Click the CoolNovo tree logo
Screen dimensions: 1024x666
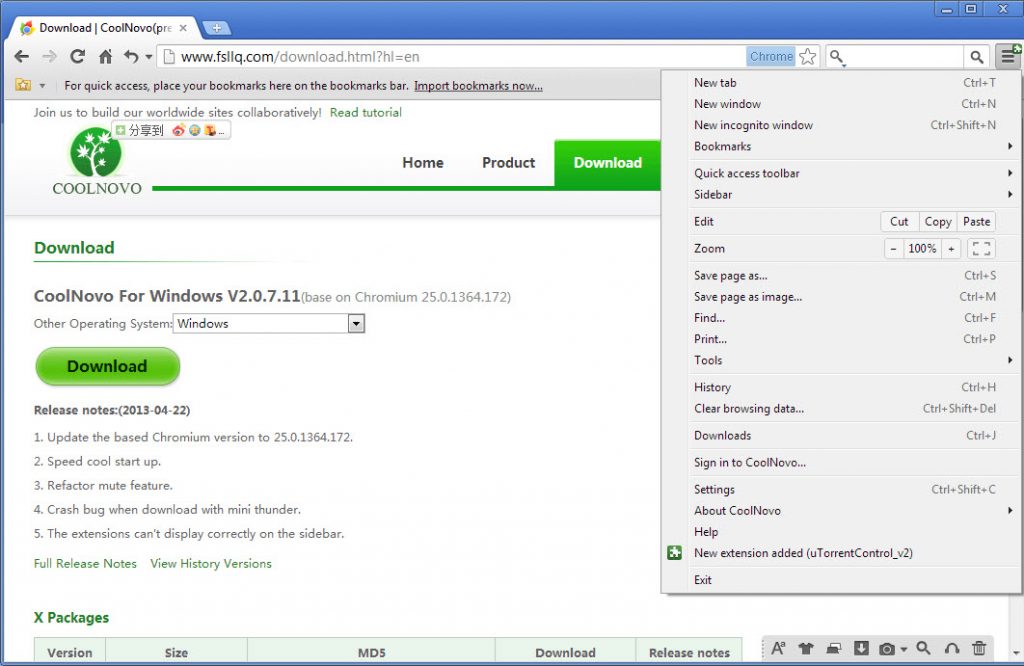[x=96, y=153]
